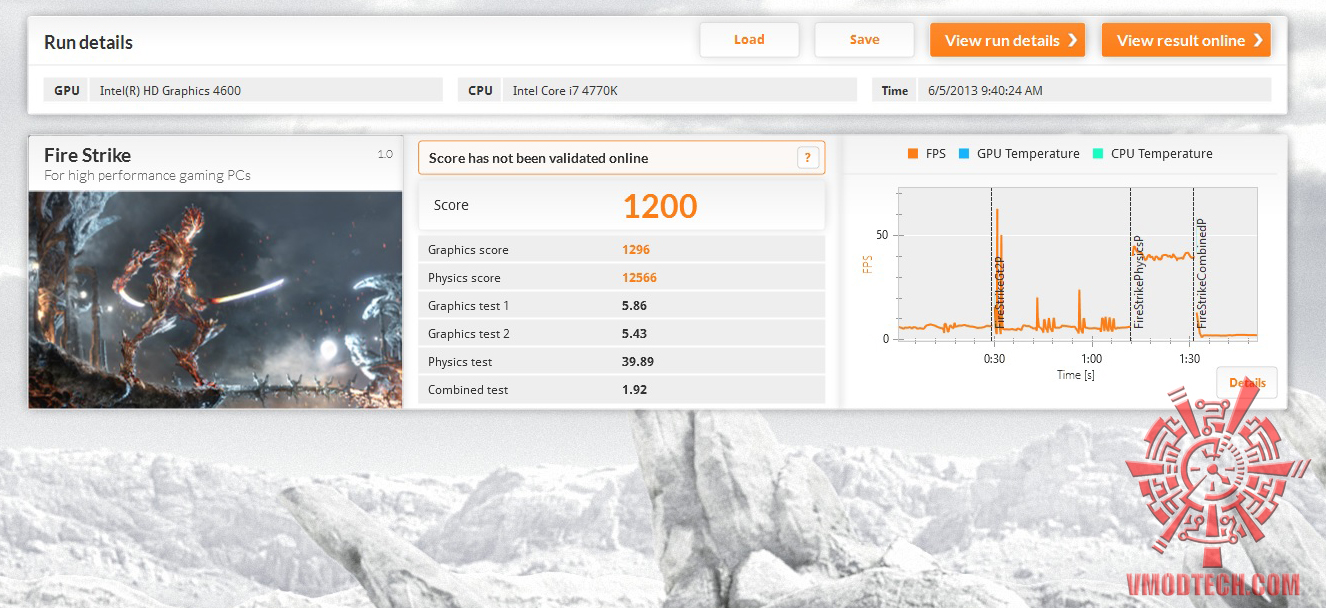The image size is (1326, 608).
Task: Toggle the CPU Temperature legend swatch
Action: (x=1098, y=154)
